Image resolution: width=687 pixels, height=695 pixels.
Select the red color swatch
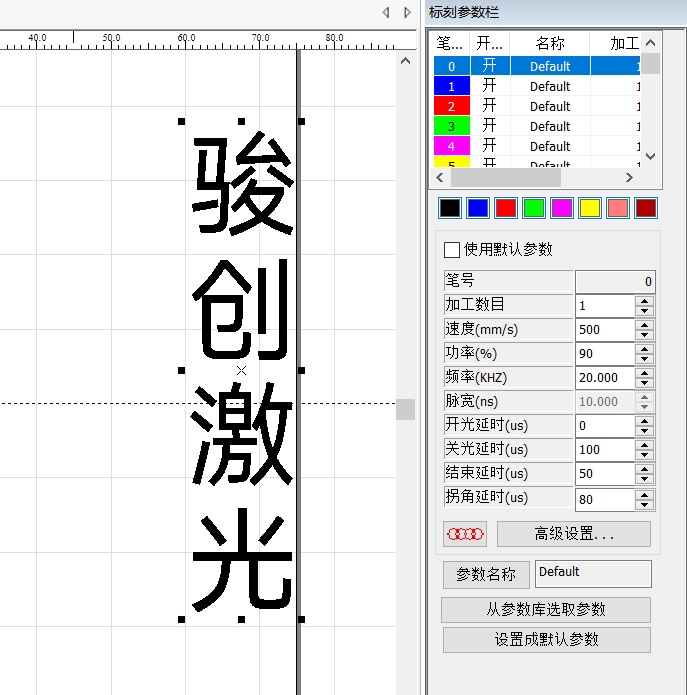tap(506, 208)
